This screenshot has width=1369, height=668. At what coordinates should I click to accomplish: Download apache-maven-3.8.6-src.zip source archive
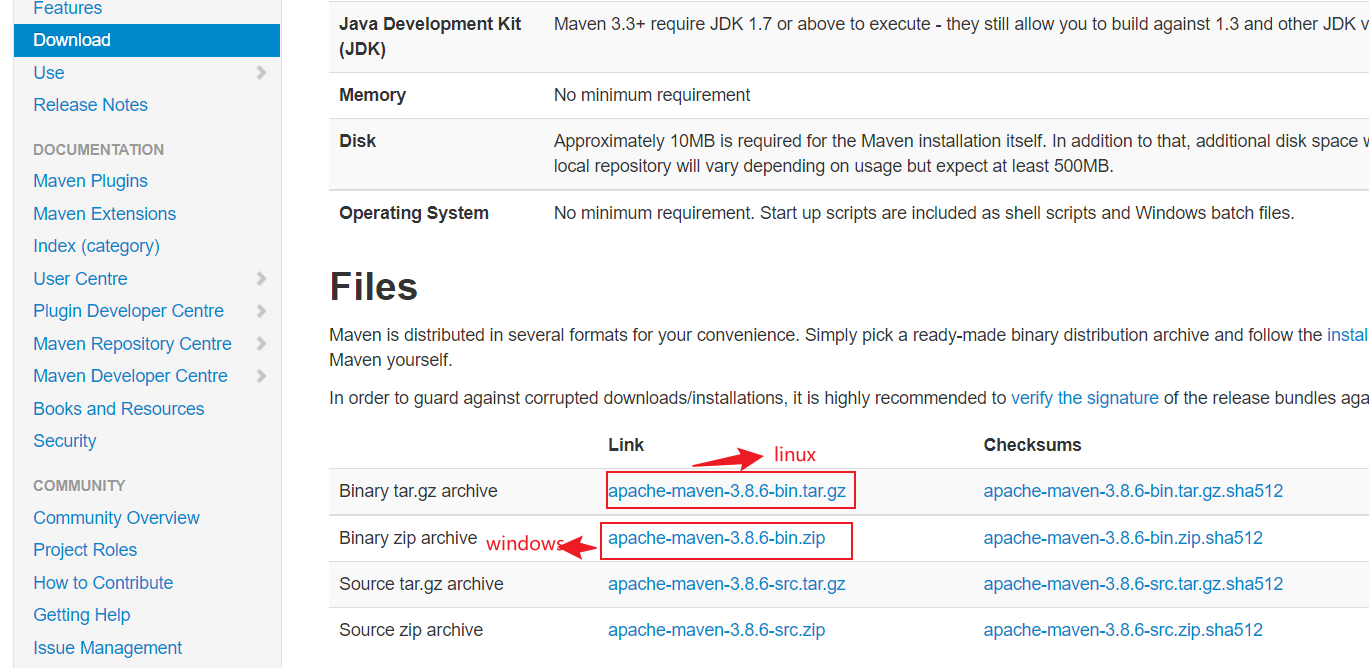tap(716, 630)
